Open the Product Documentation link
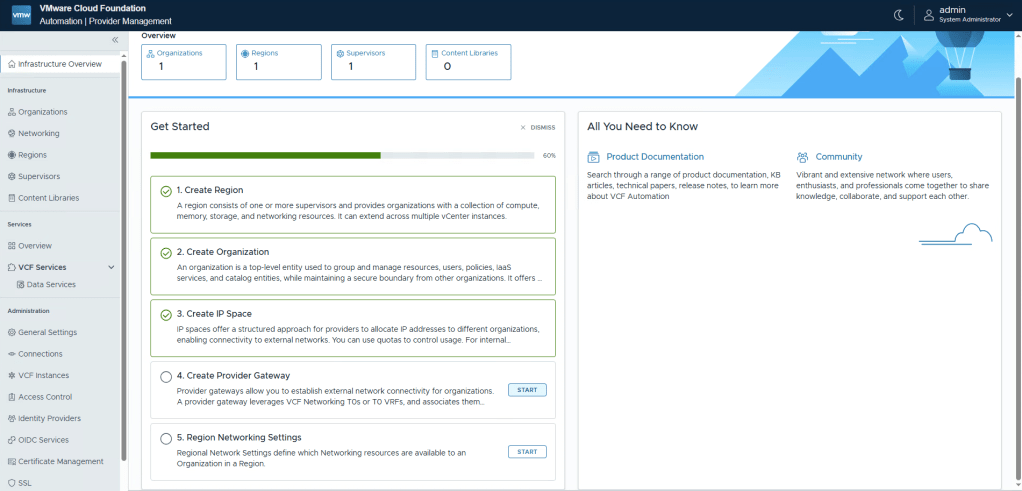 (654, 157)
